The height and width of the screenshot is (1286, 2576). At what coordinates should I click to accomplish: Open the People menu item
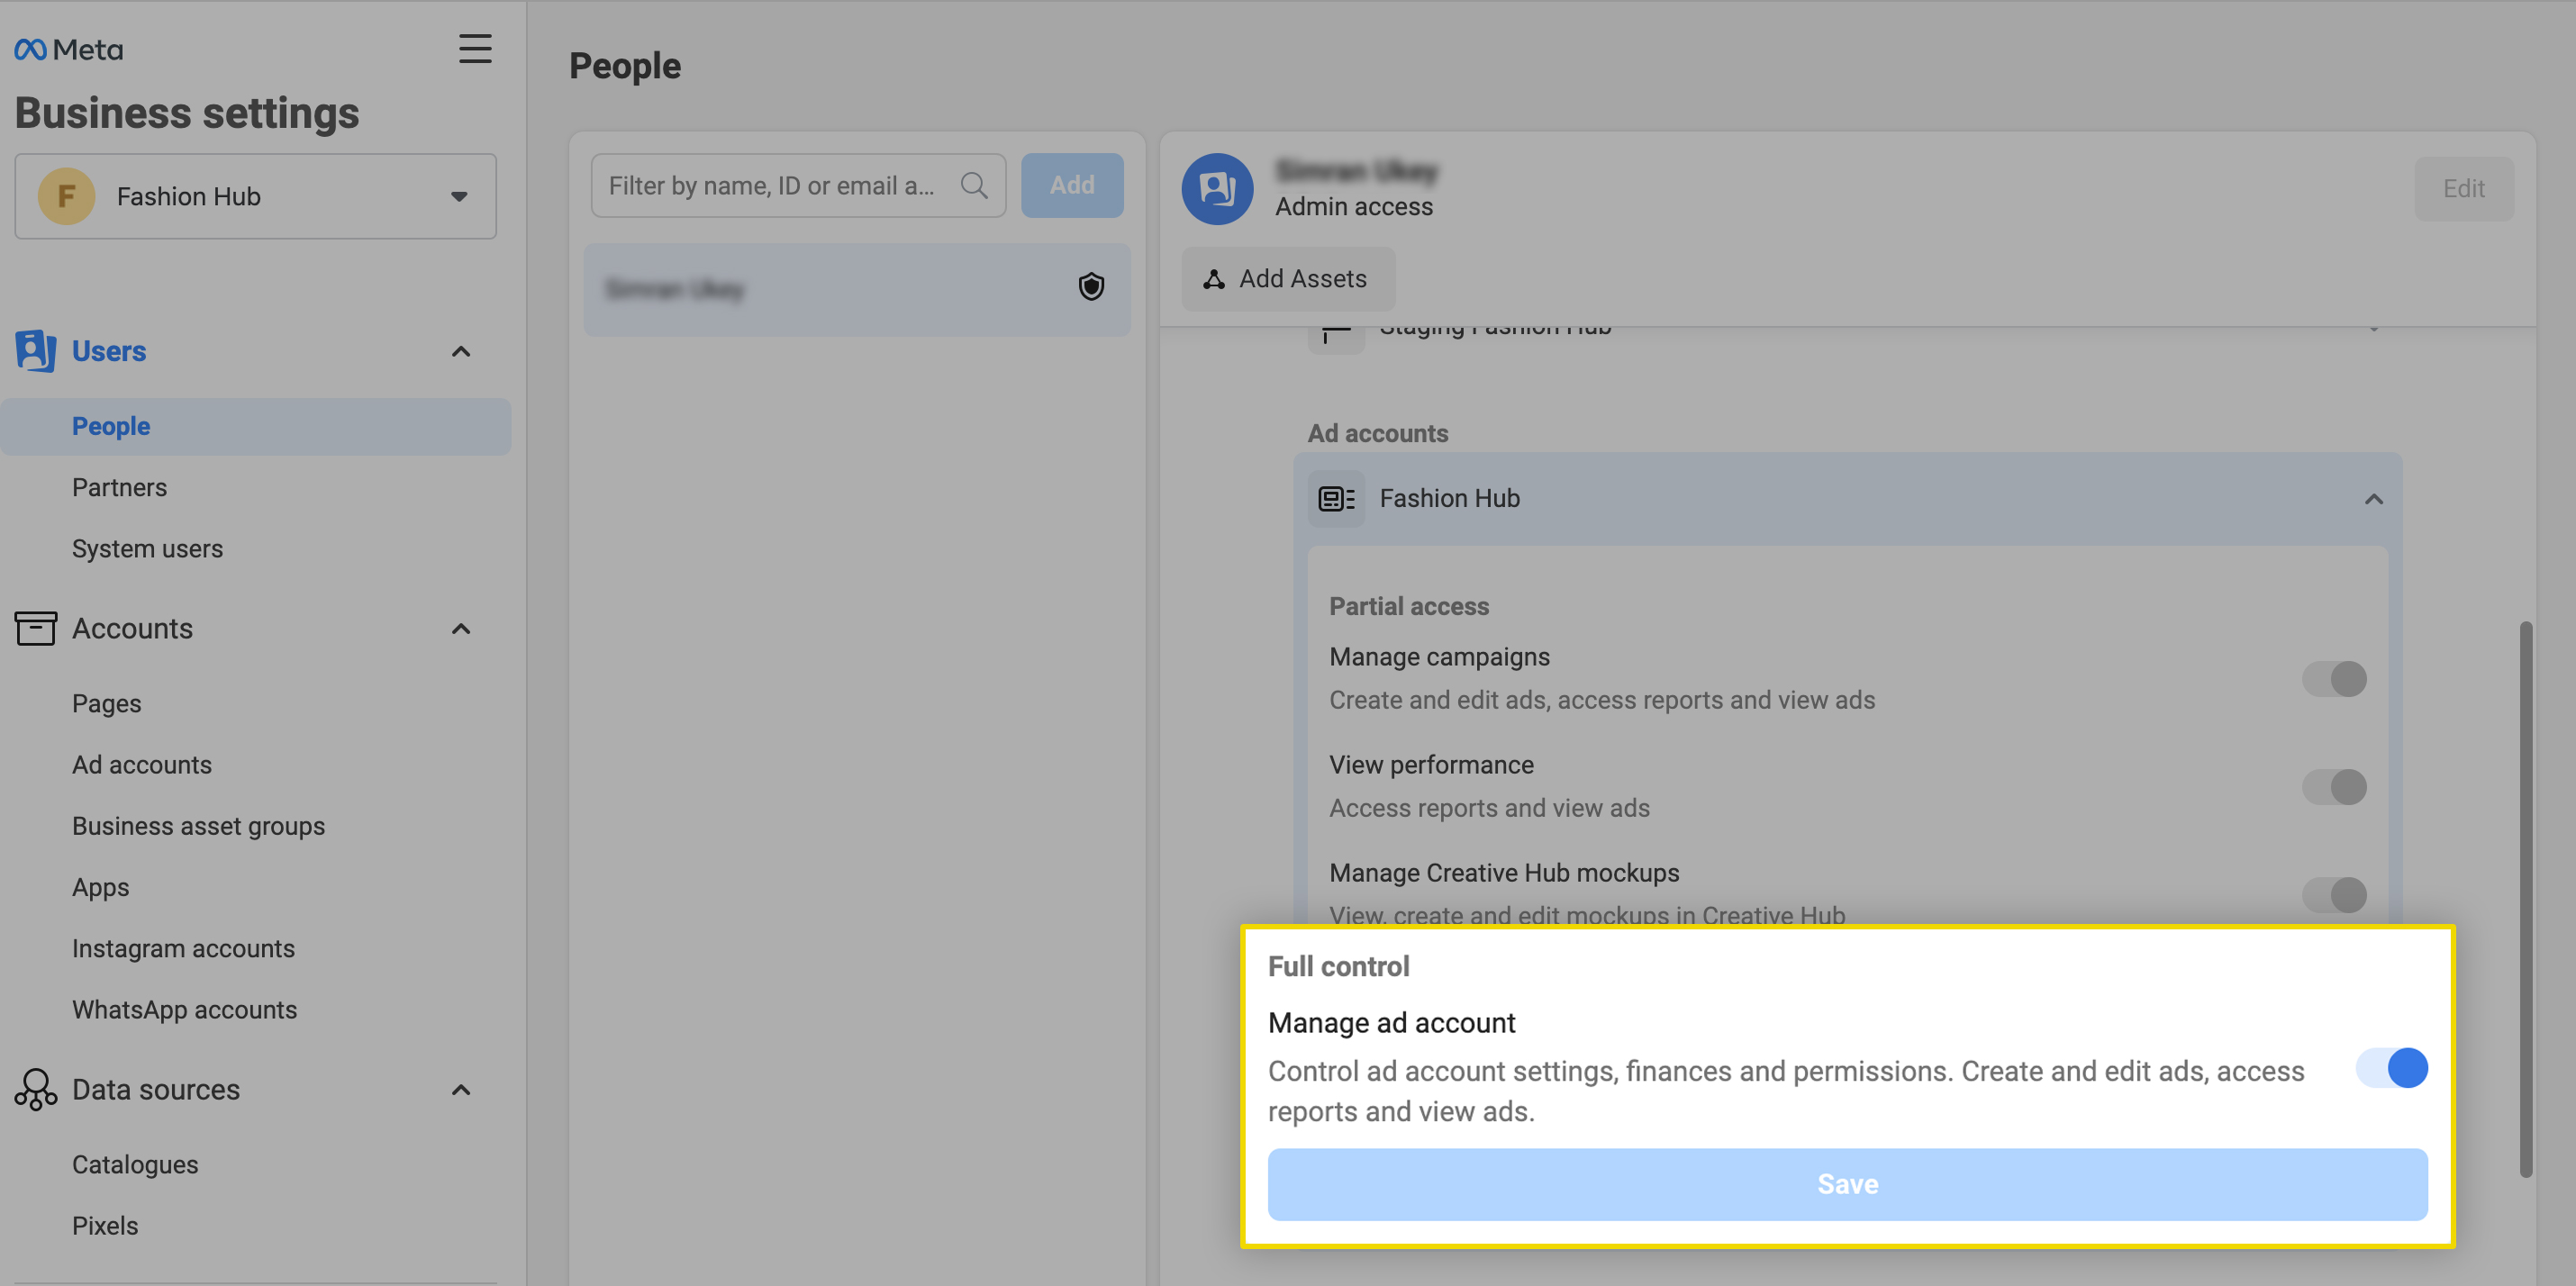point(256,427)
